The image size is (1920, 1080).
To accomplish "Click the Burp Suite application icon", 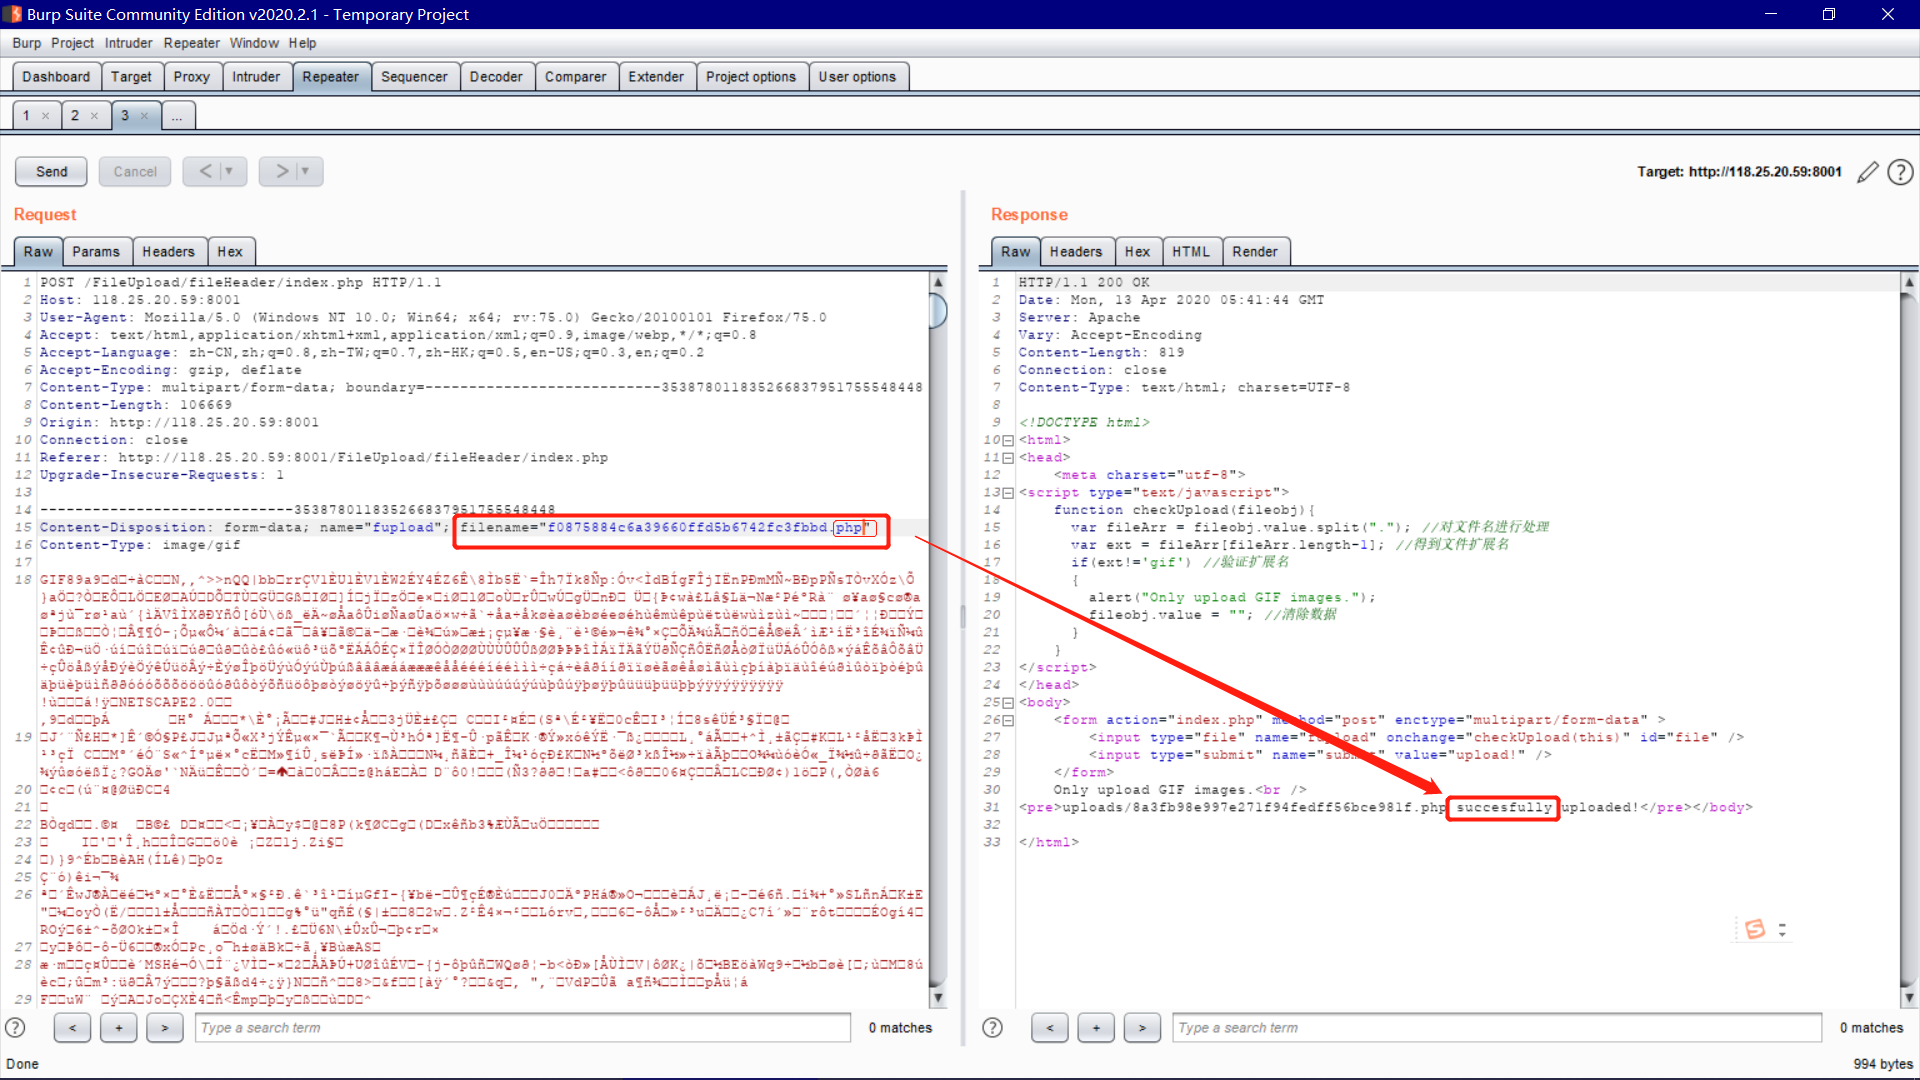I will [x=12, y=14].
